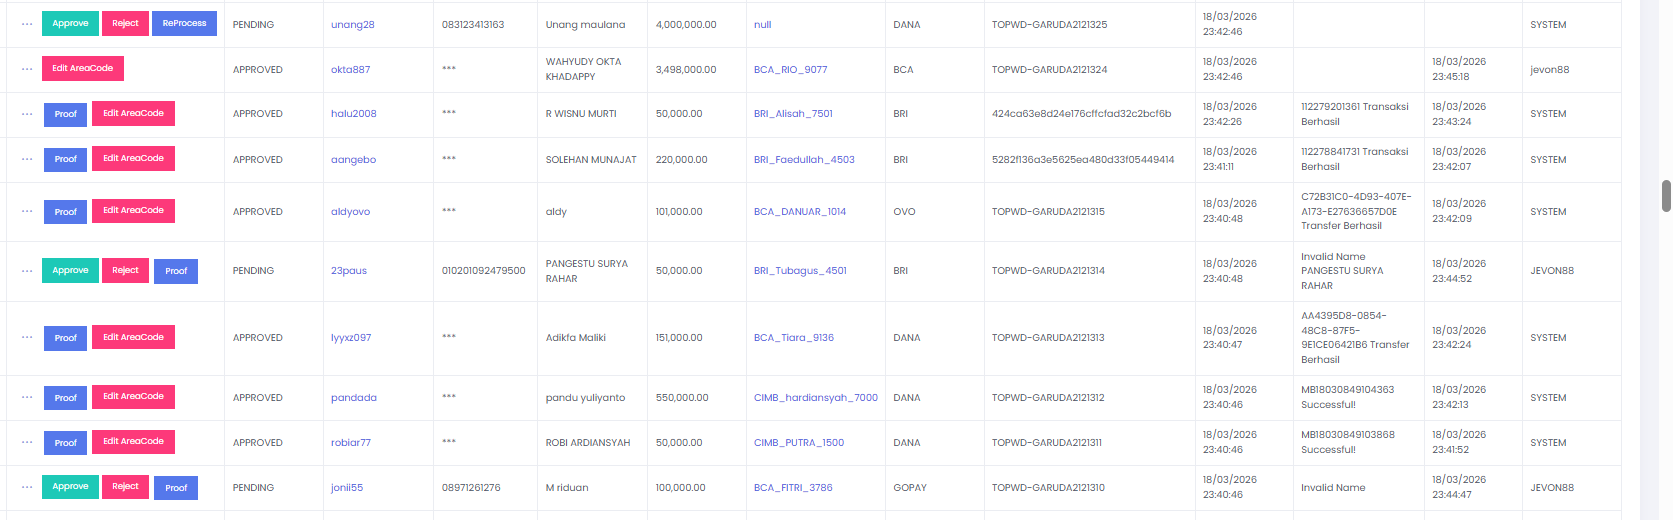
Task: Open three-dot menu for robiar77 row
Action: click(x=27, y=442)
